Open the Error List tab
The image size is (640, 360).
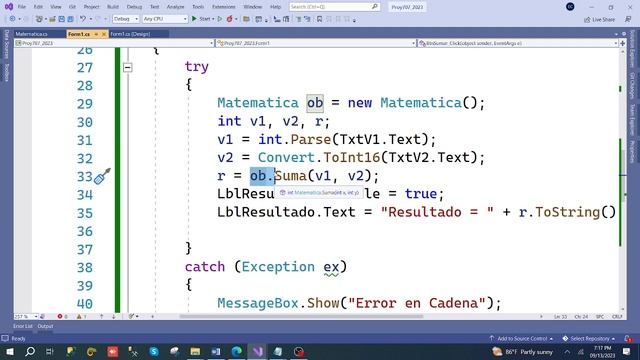point(22,326)
